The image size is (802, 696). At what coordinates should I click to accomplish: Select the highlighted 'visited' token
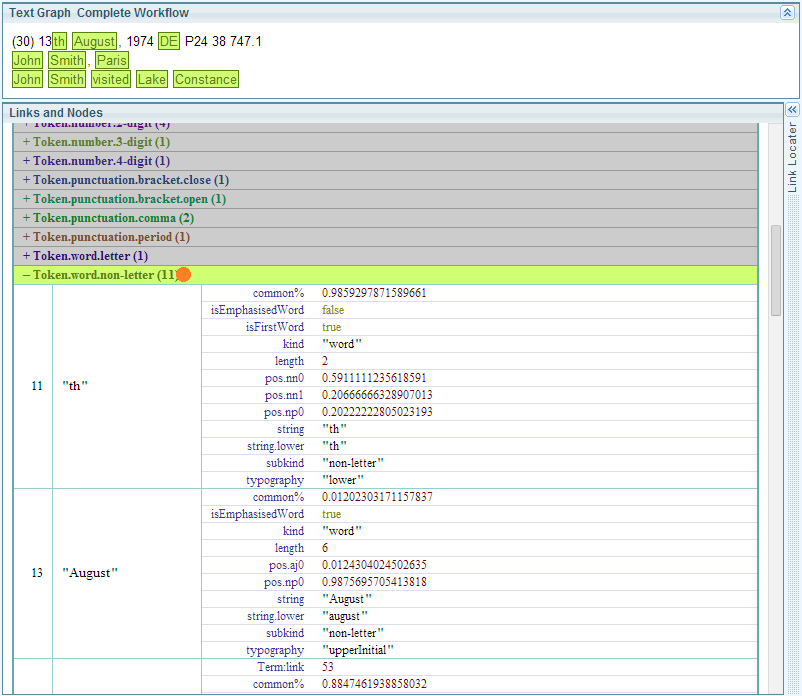point(110,80)
